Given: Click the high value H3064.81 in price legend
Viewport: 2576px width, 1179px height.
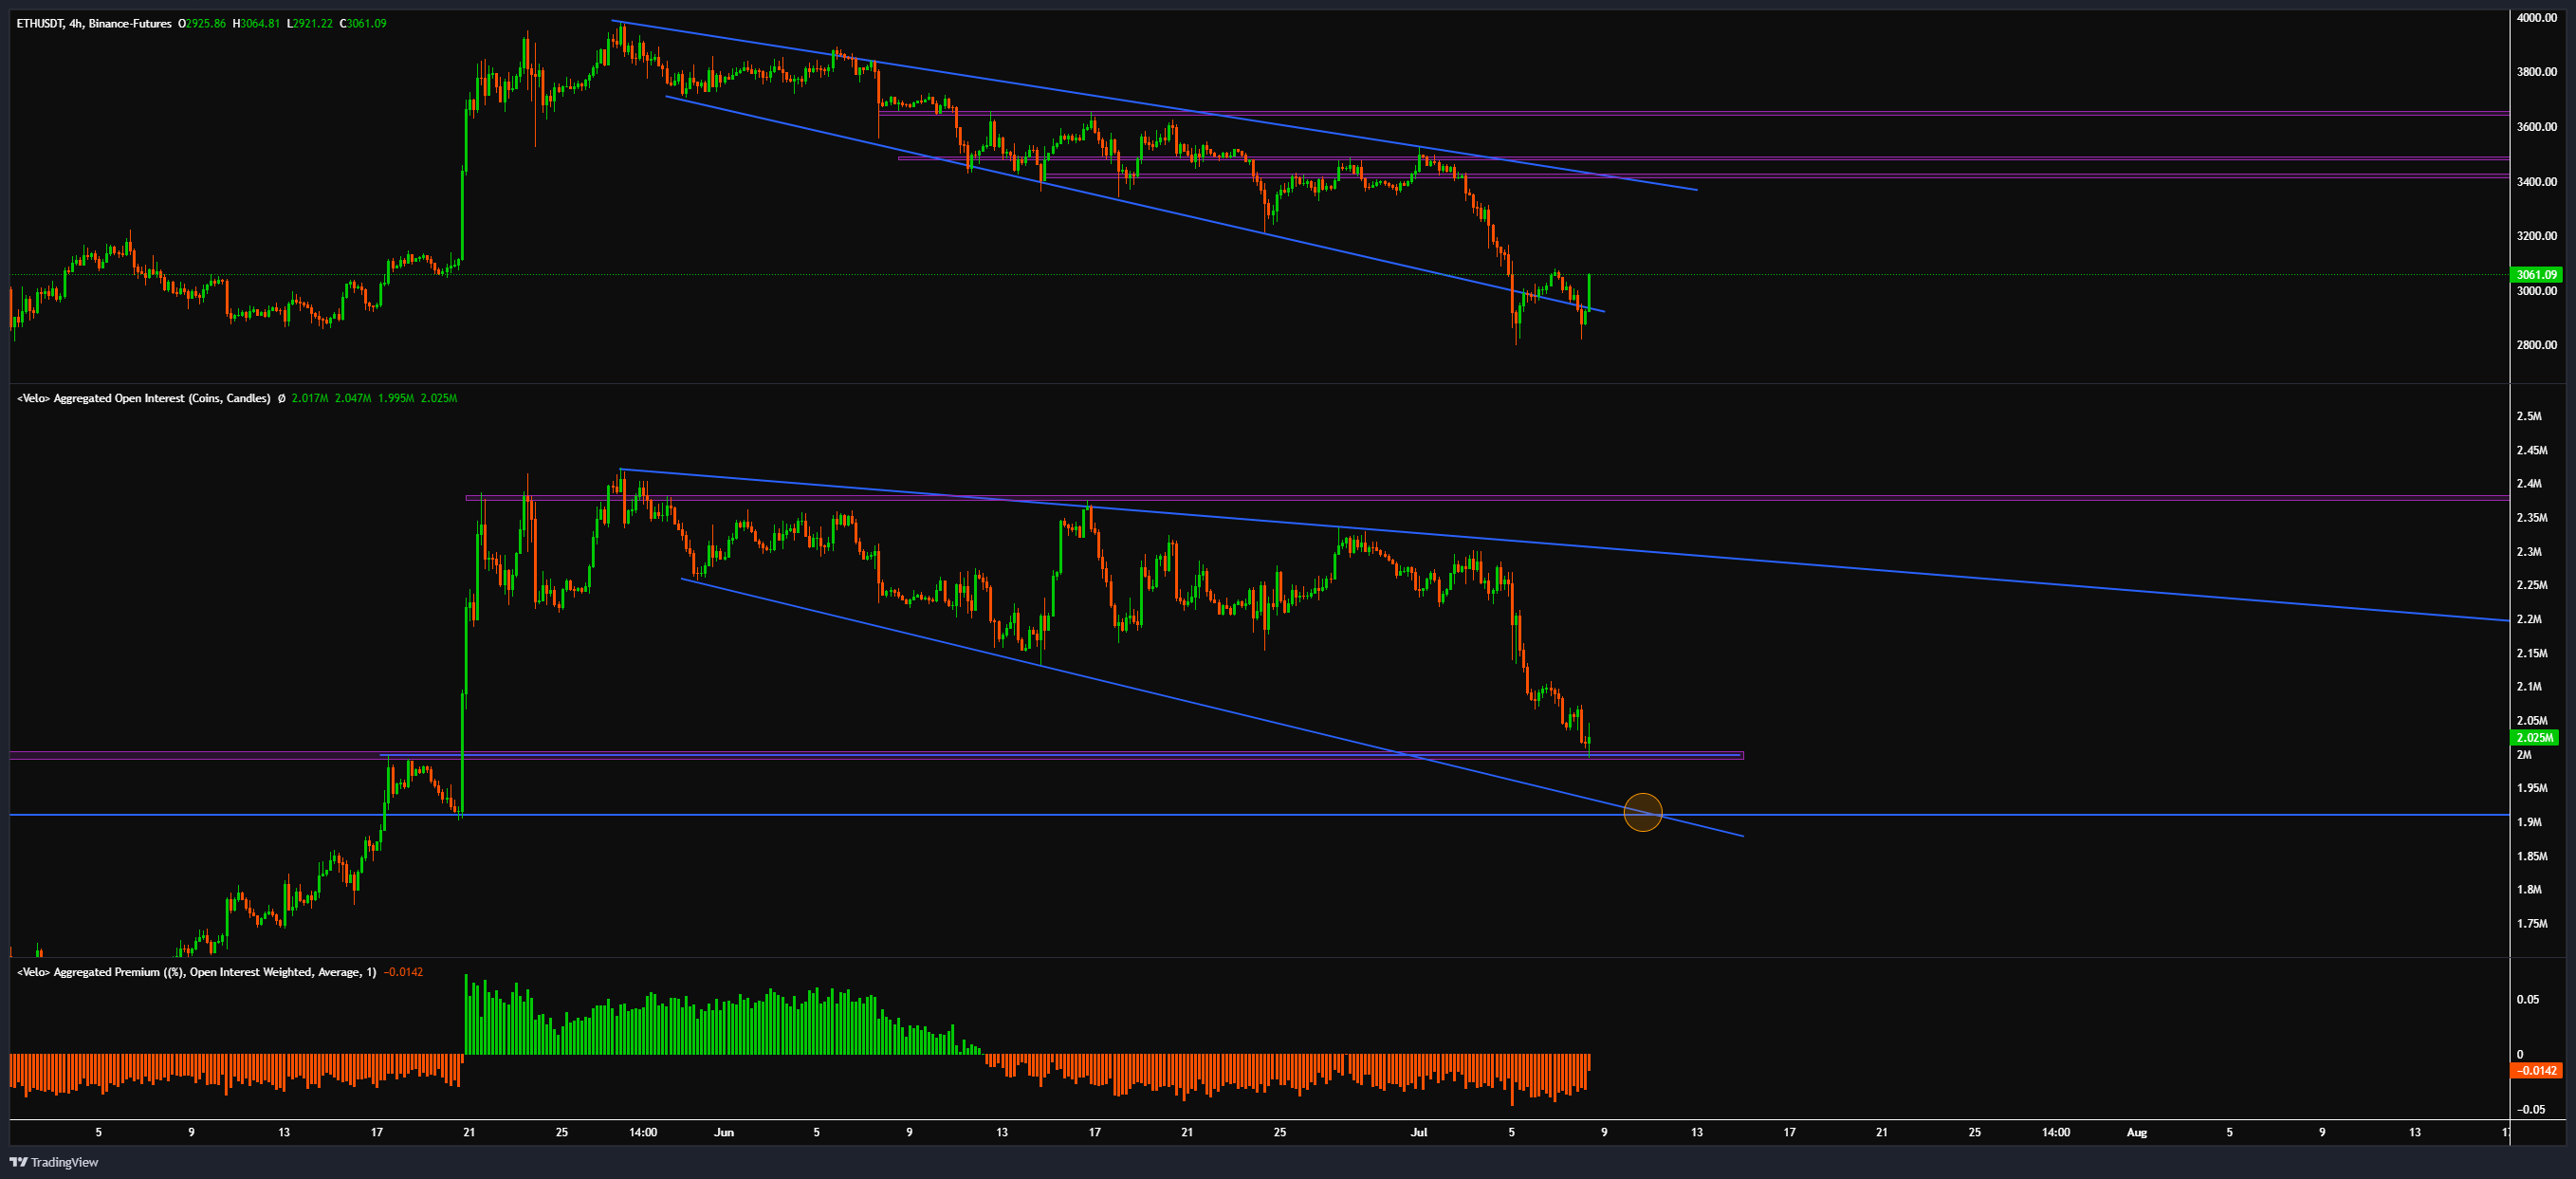Looking at the screenshot, I should tap(256, 23).
